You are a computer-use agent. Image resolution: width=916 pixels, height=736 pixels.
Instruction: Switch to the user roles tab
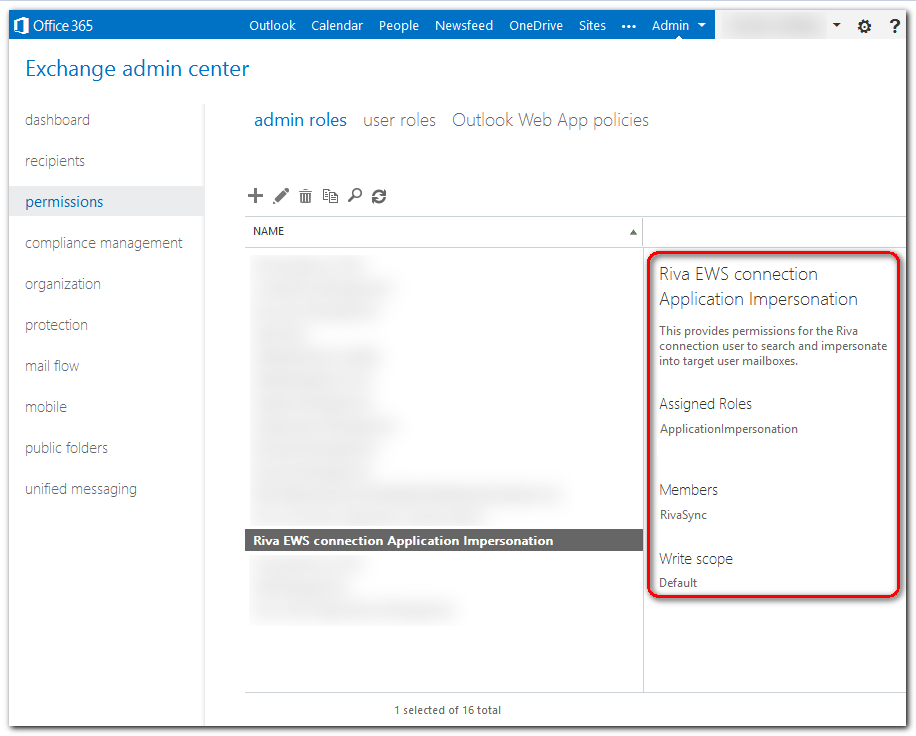[x=400, y=120]
